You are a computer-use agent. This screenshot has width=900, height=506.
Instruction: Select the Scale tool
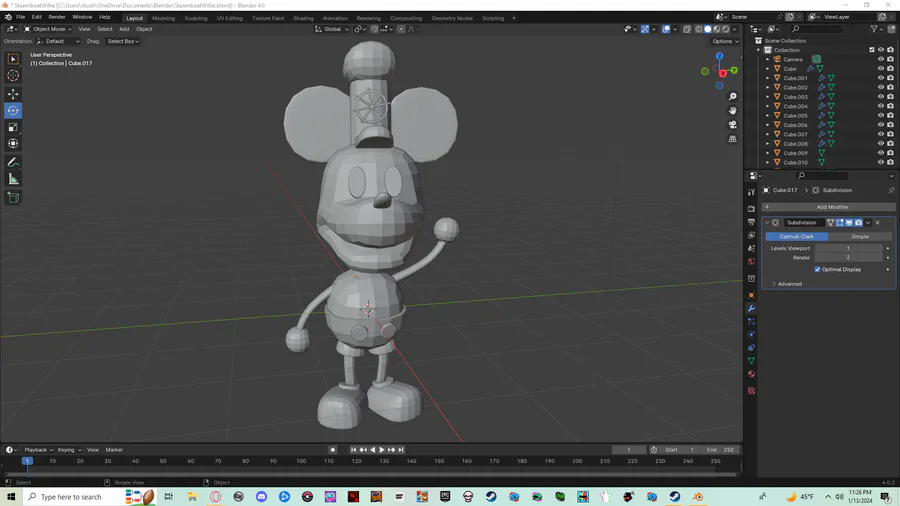[x=13, y=127]
